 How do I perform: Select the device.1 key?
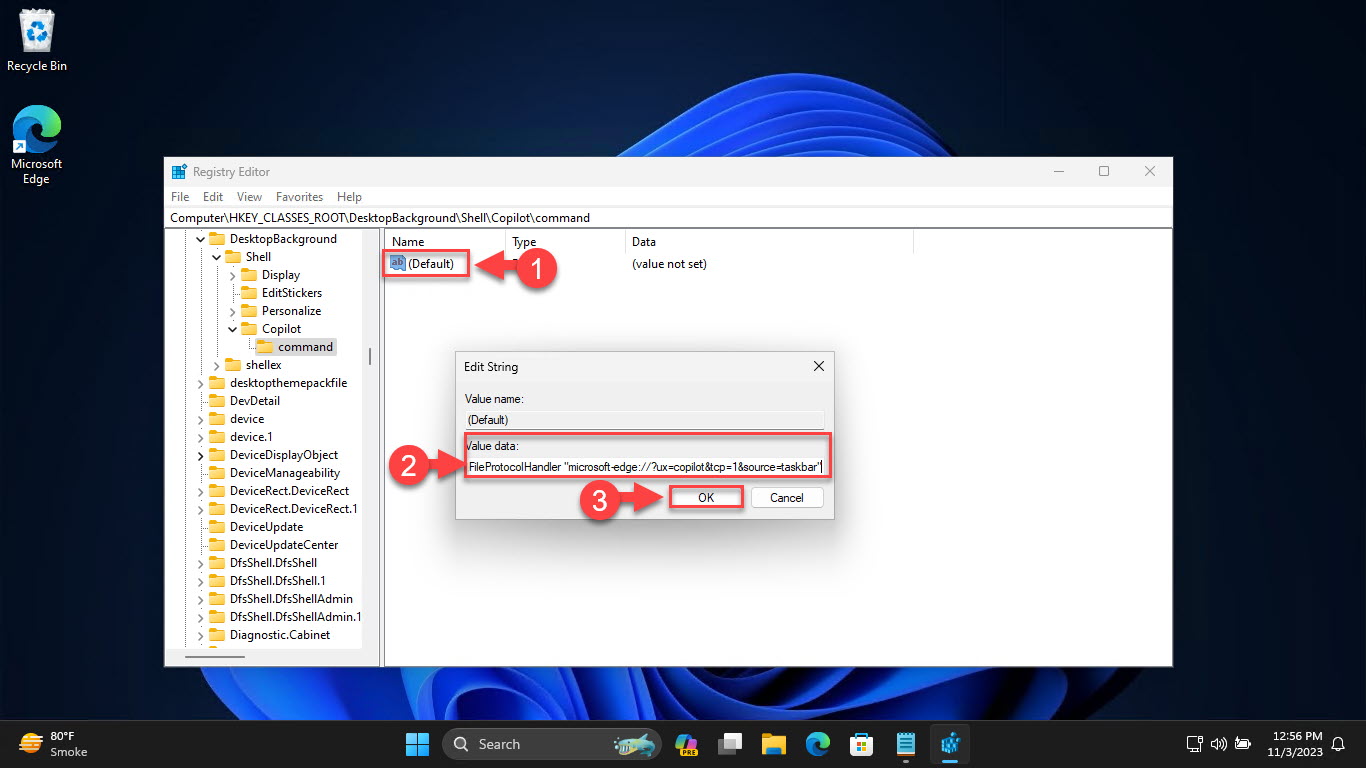(250, 437)
